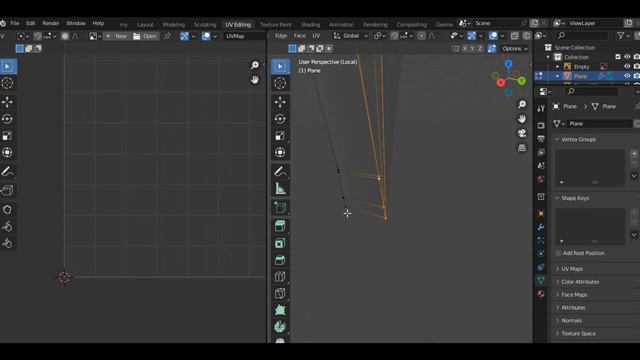Select the Transform tool in 3D viewport
The image size is (640, 360).
click(x=280, y=152)
